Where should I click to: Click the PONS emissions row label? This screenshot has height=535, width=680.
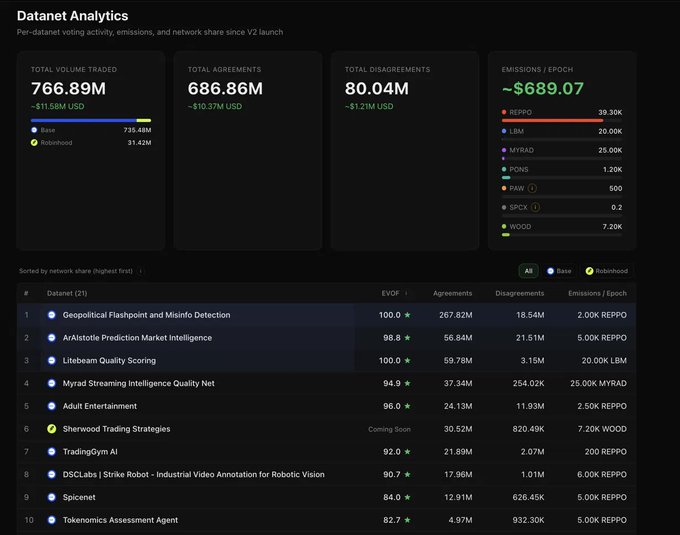[519, 169]
